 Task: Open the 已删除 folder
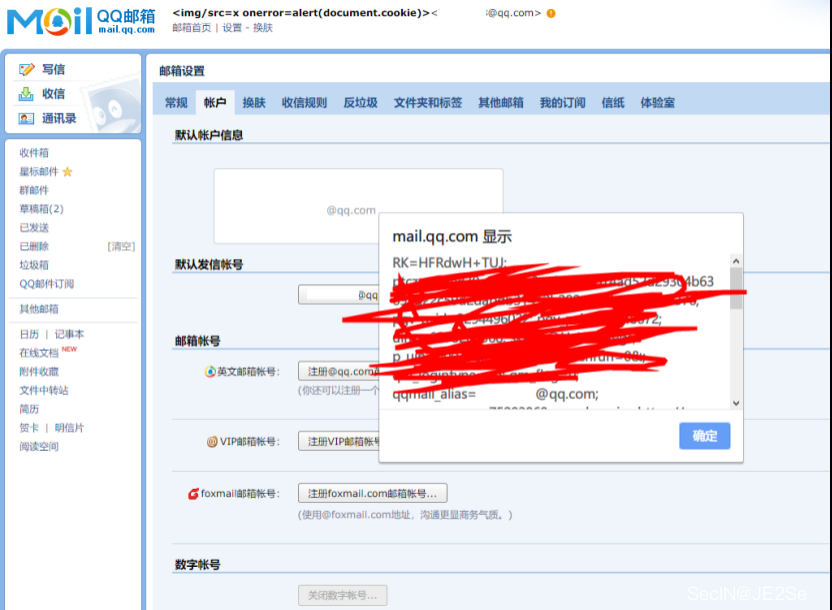(x=34, y=246)
